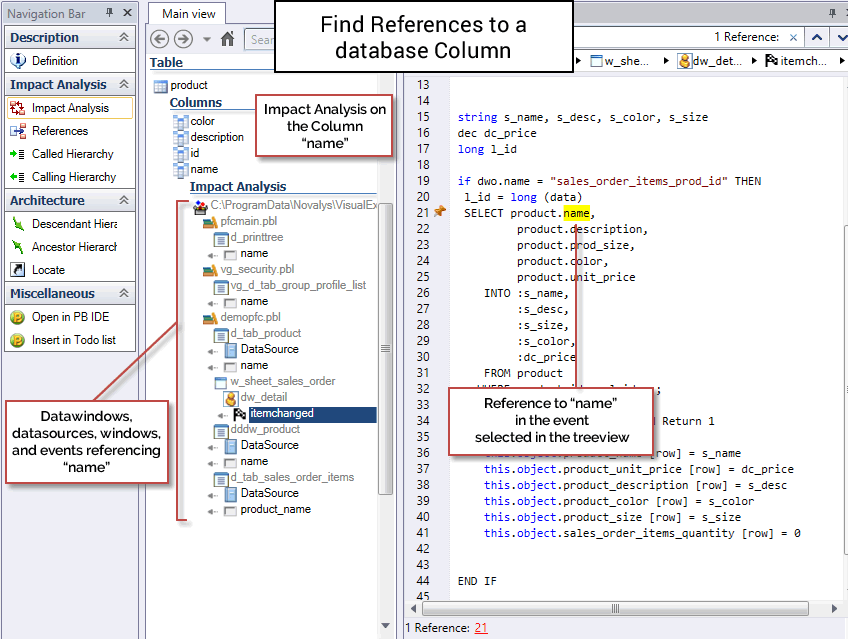Open References from the navigation list
Viewport: 848px width, 639px height.
coord(59,131)
